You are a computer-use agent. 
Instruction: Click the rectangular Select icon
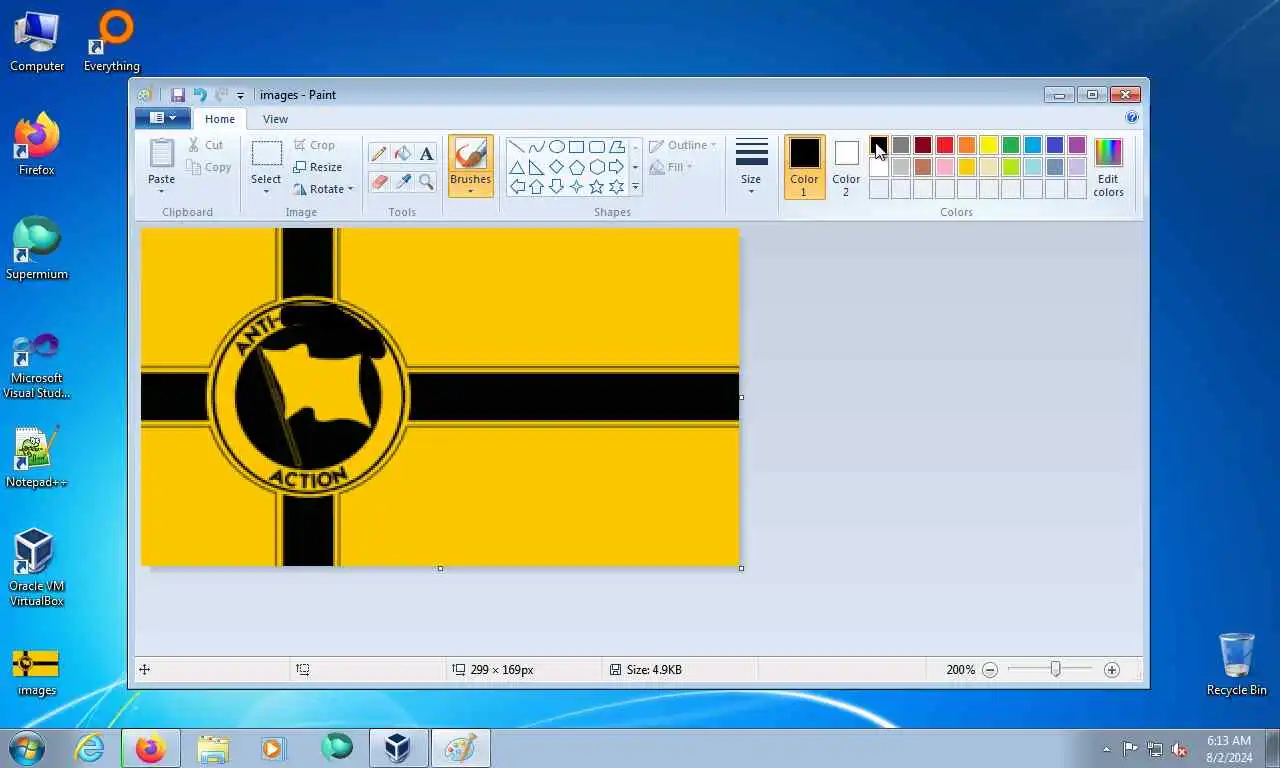pyautogui.click(x=266, y=154)
